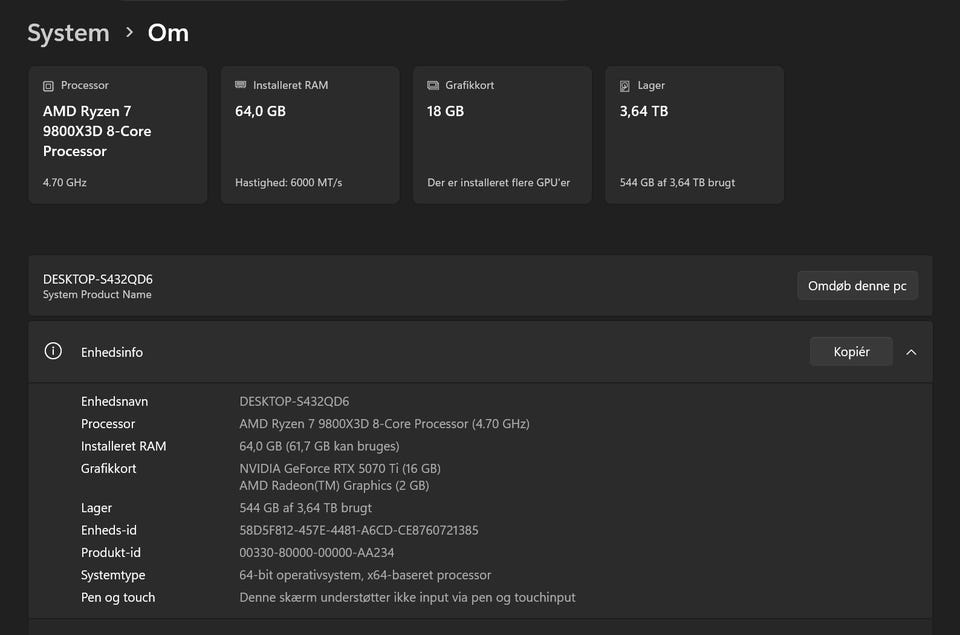Screen dimensions: 960x635
Task: Click AMD Radeon(TM) Graphics (2 GB)
Action: [334, 486]
